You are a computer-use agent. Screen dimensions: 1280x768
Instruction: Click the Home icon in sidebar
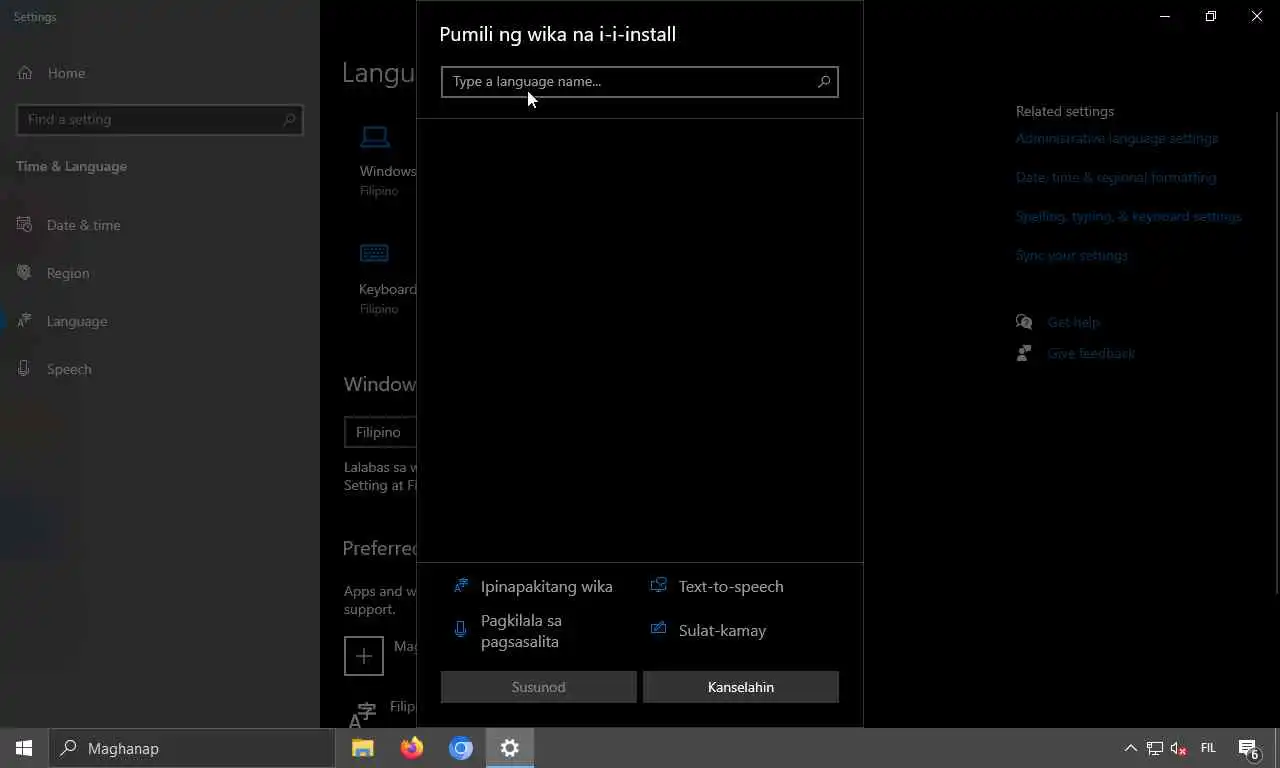click(x=25, y=73)
